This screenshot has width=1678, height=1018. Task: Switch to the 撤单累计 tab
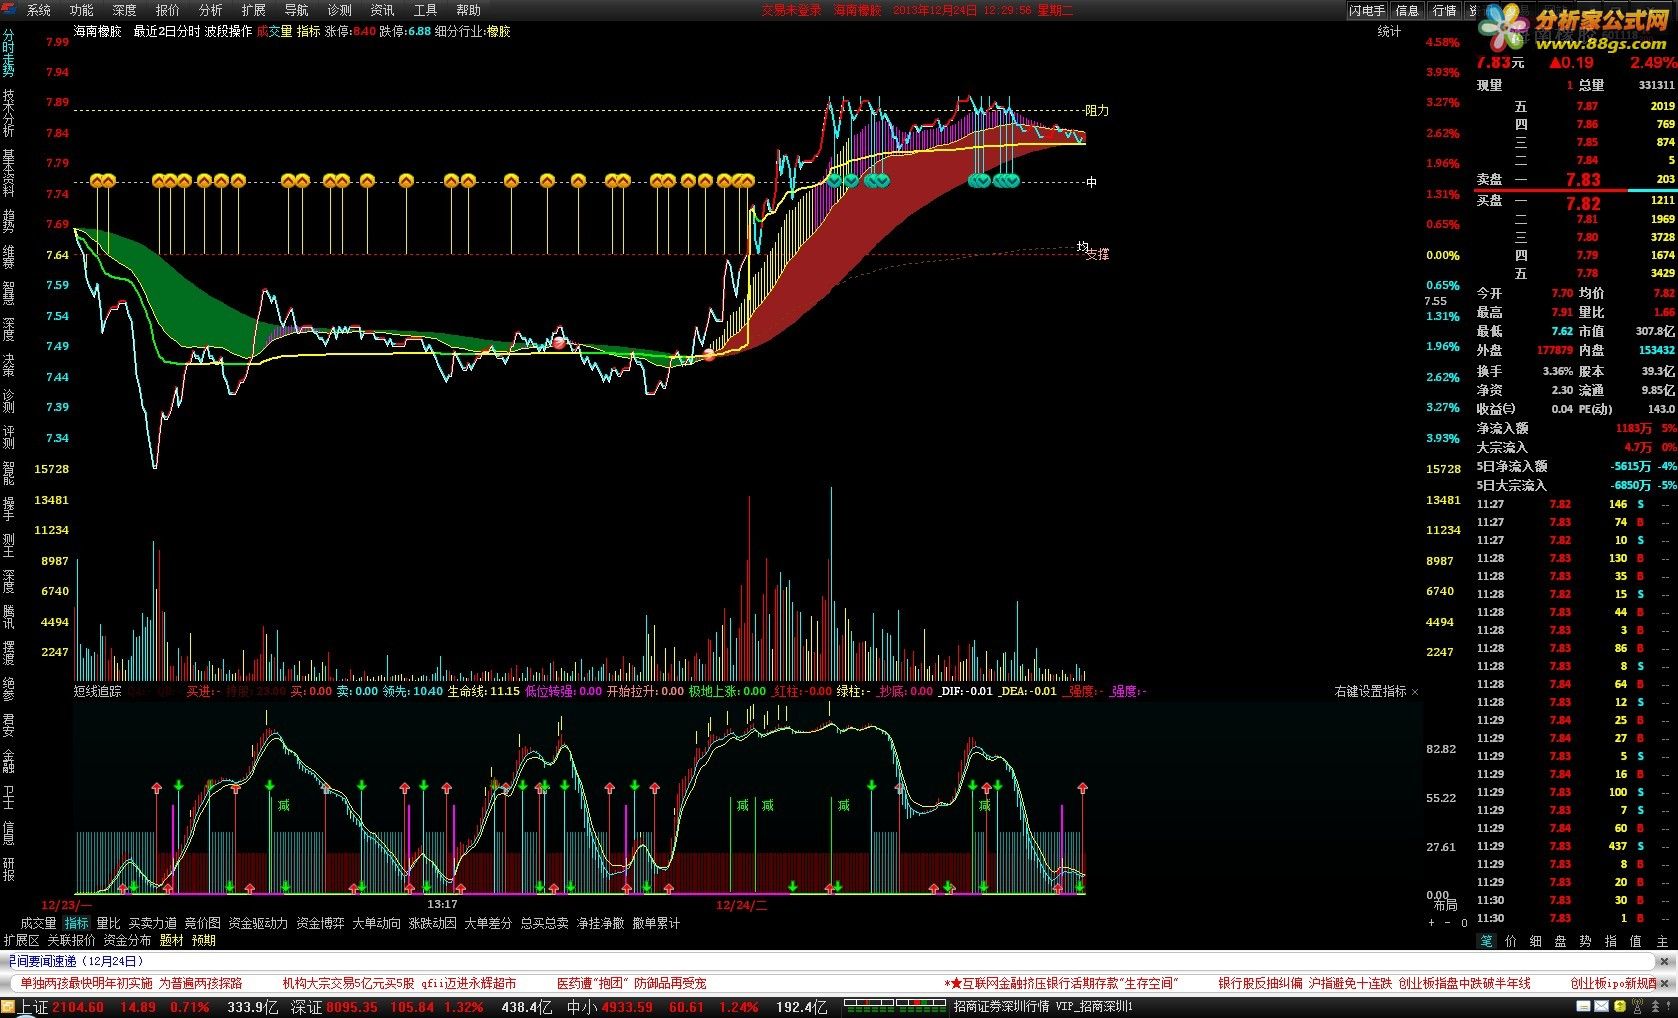click(656, 923)
